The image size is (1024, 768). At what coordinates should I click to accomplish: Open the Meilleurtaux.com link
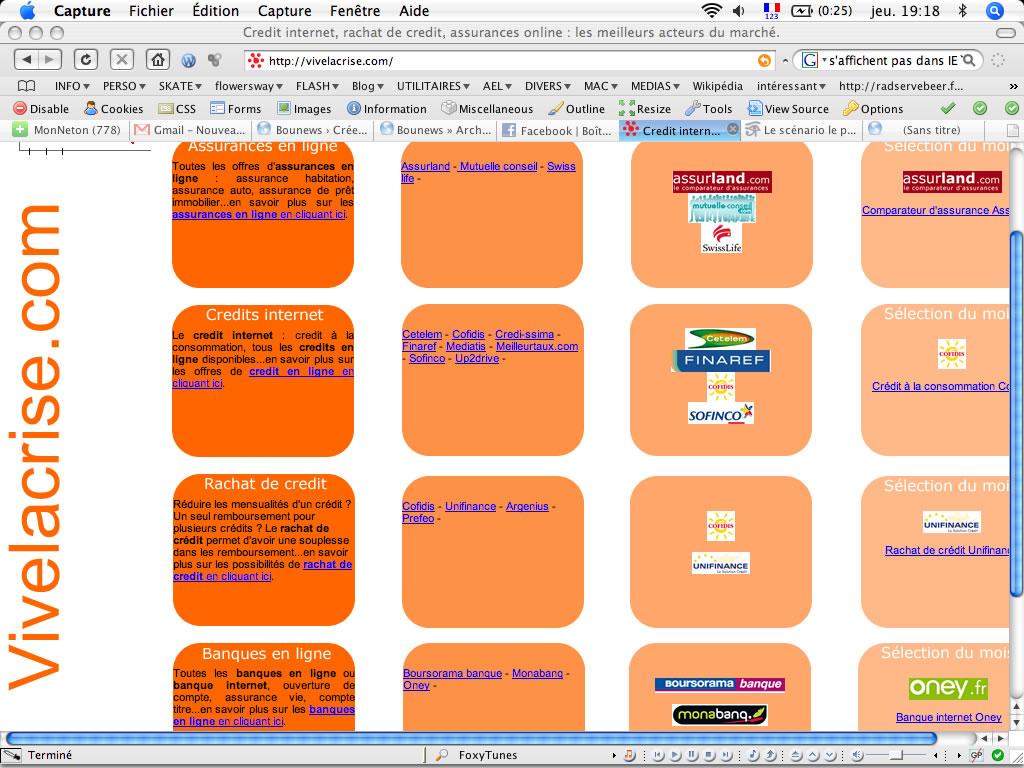coord(537,346)
